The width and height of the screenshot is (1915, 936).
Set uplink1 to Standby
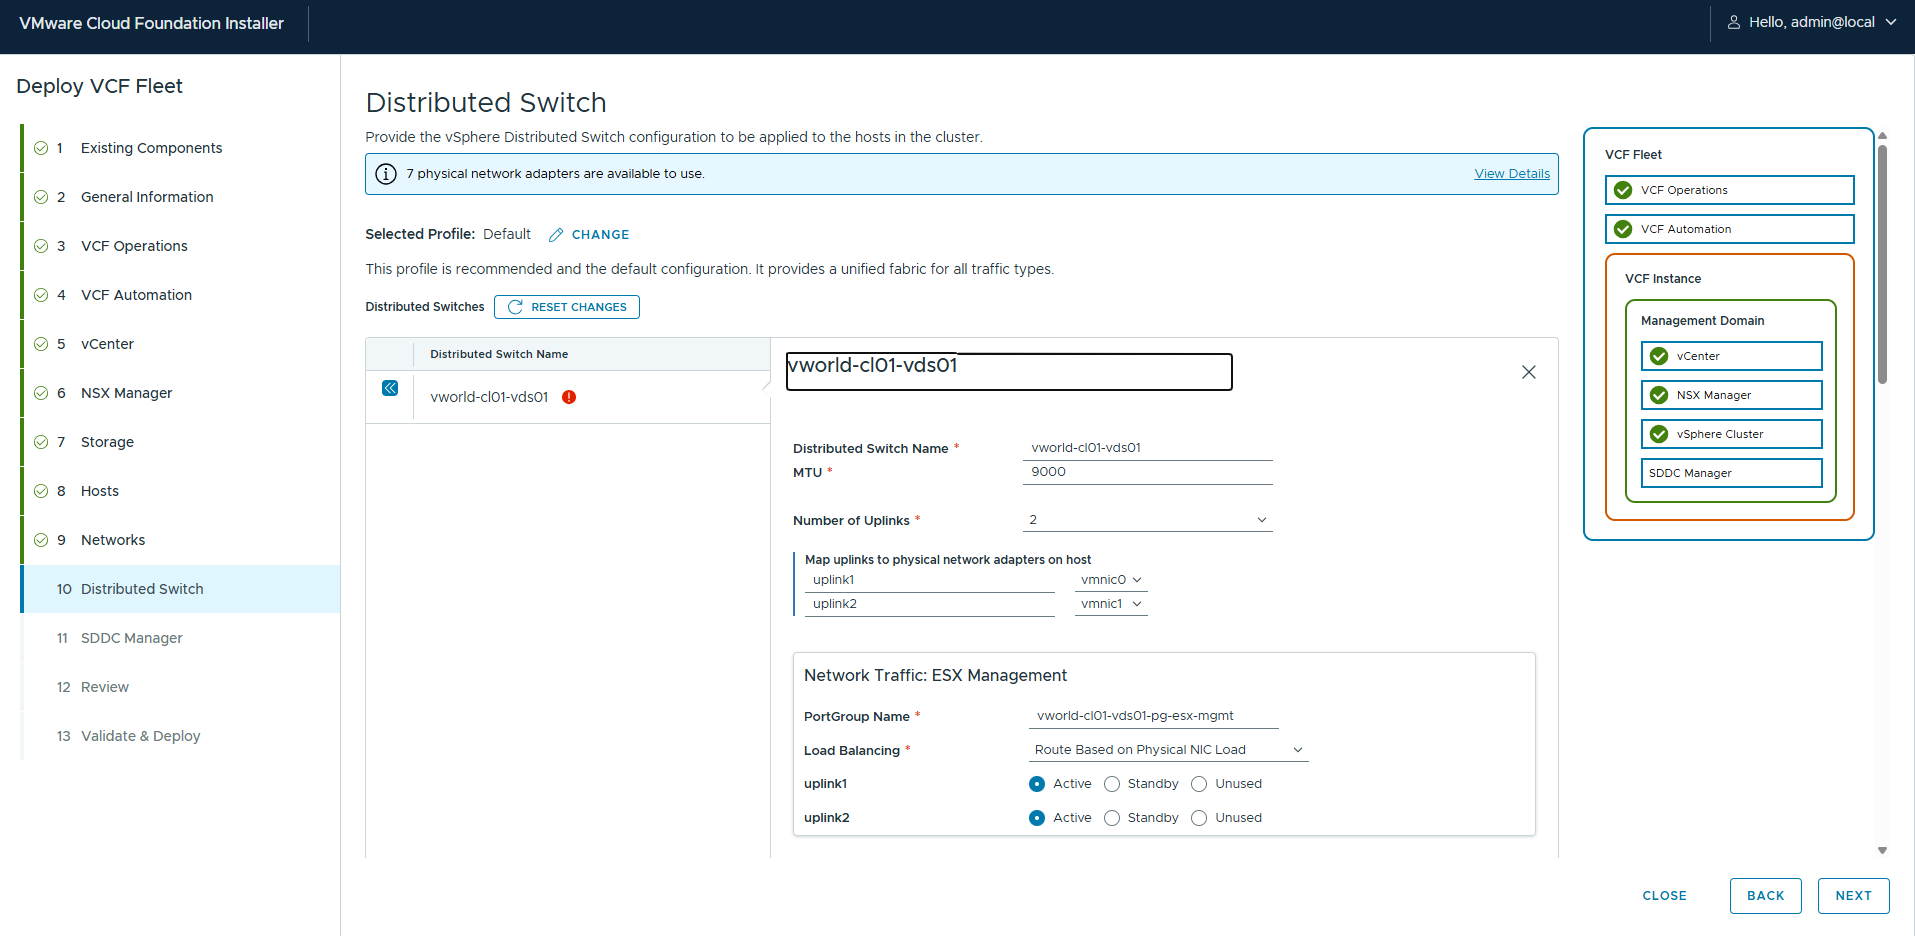1112,784
